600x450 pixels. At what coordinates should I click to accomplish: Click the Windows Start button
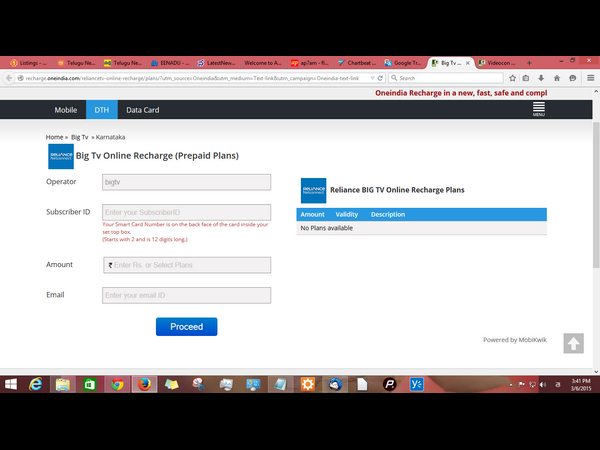click(x=10, y=384)
